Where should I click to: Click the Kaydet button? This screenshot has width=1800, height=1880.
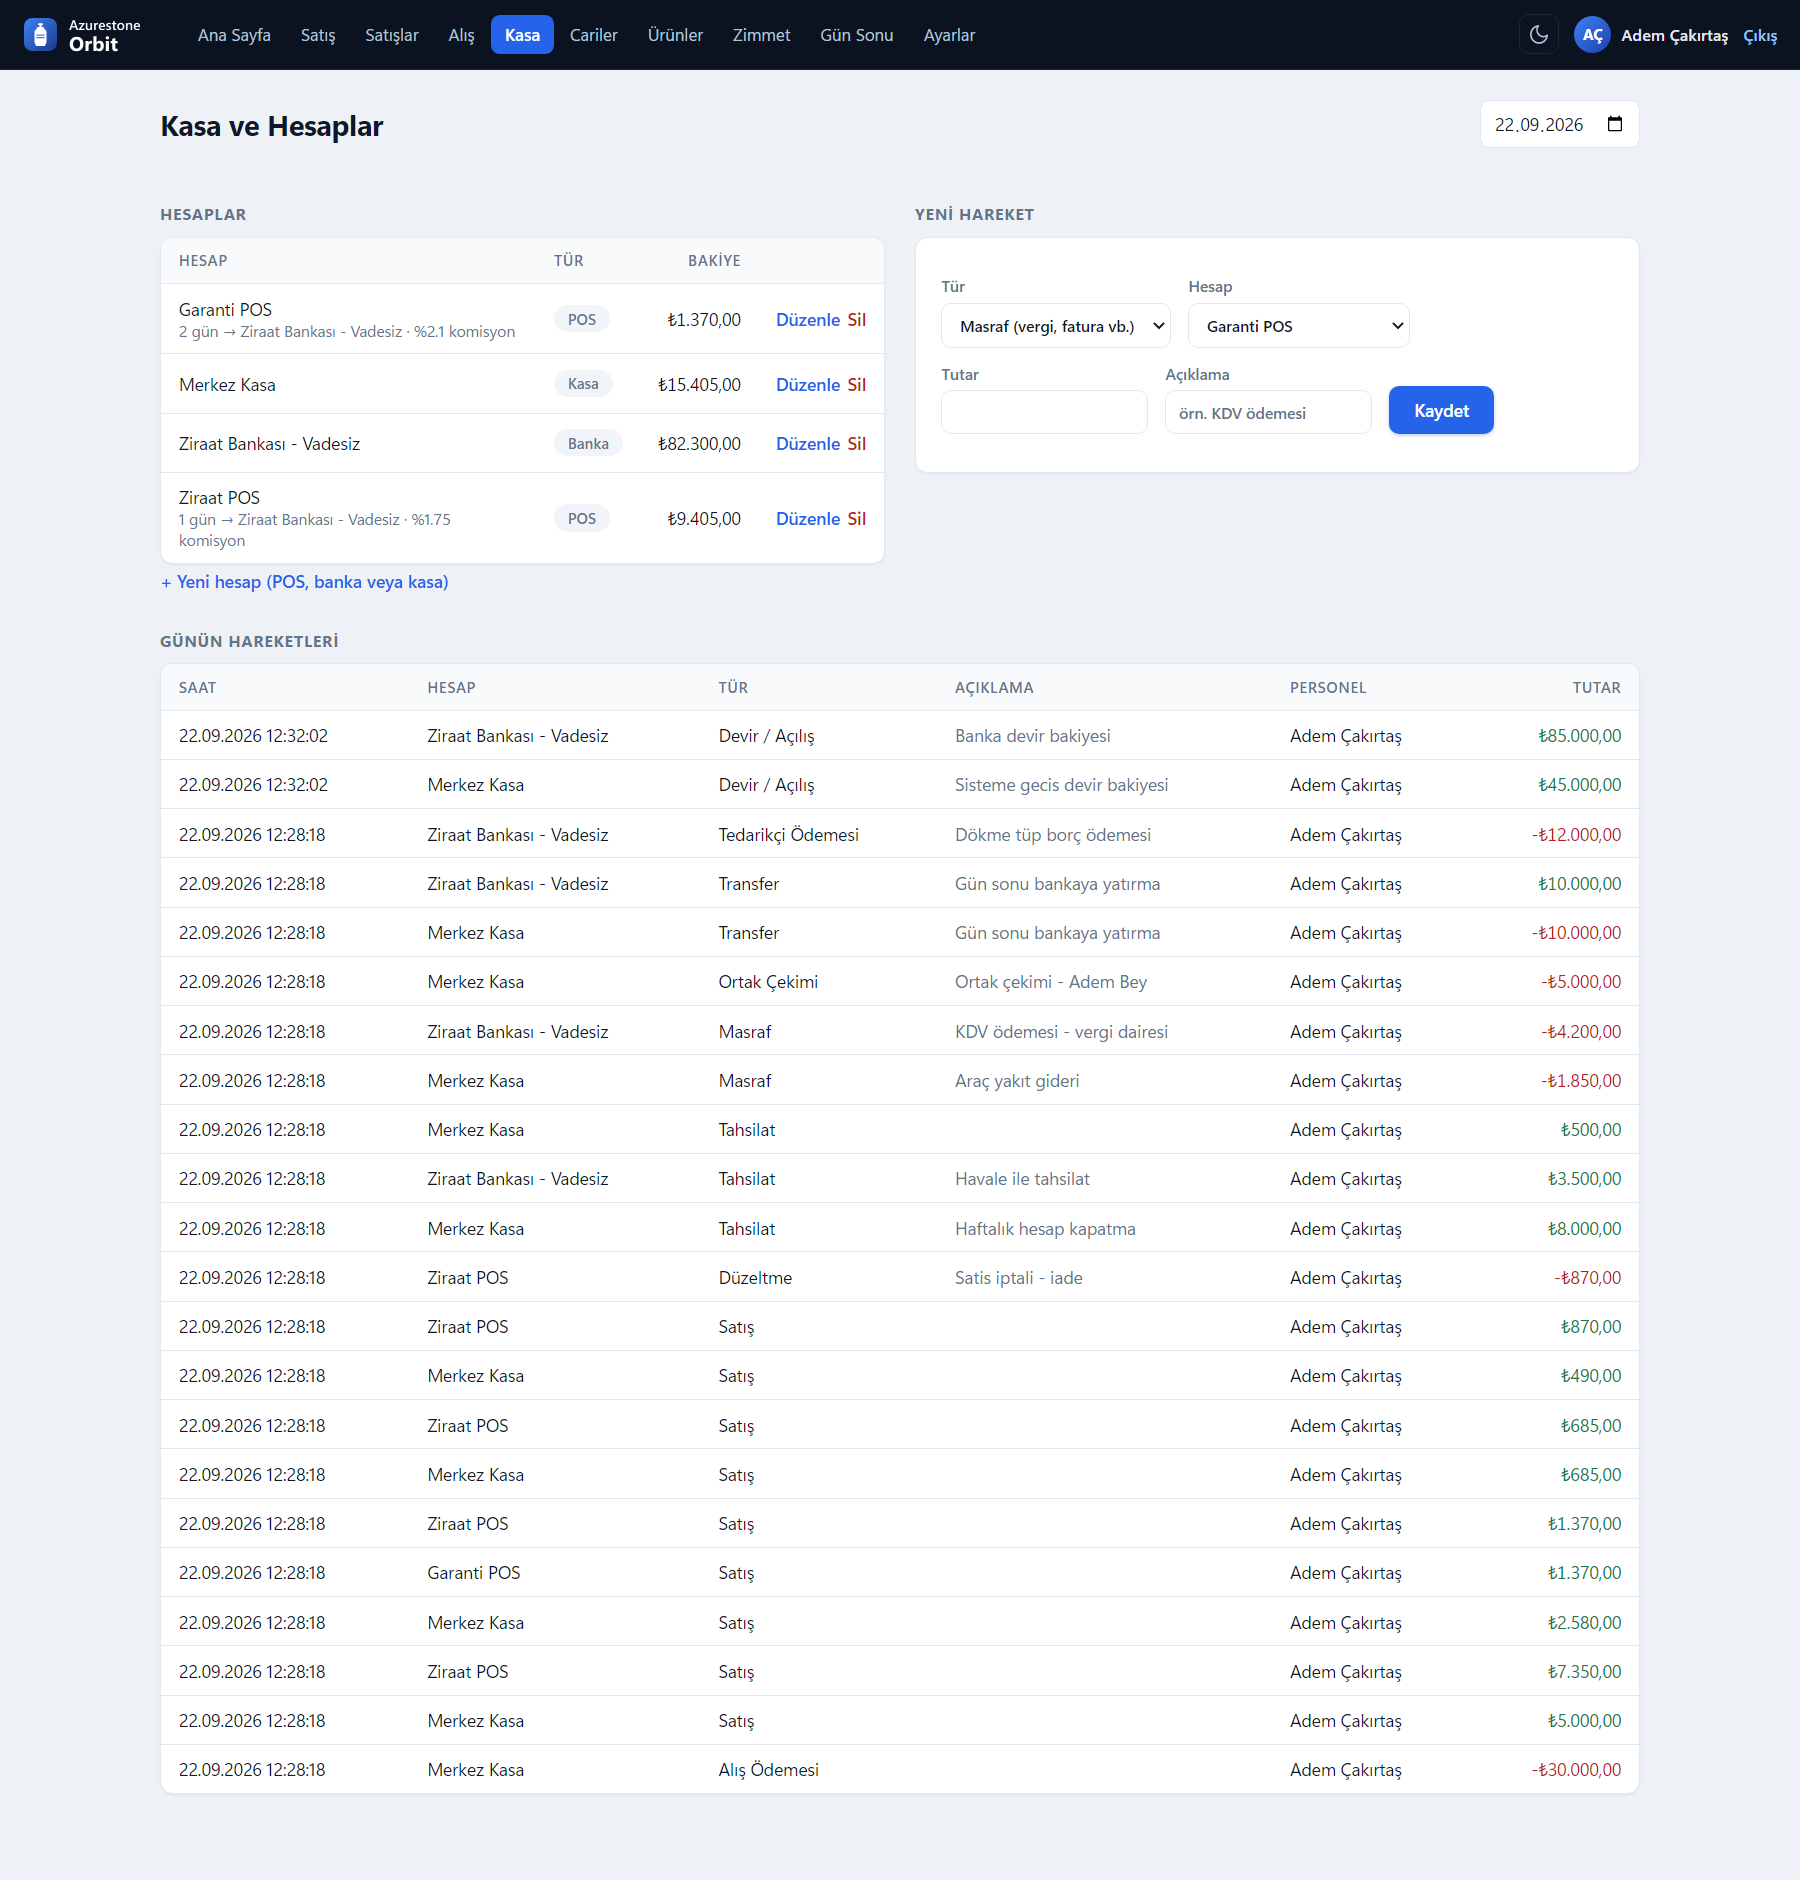(x=1441, y=411)
